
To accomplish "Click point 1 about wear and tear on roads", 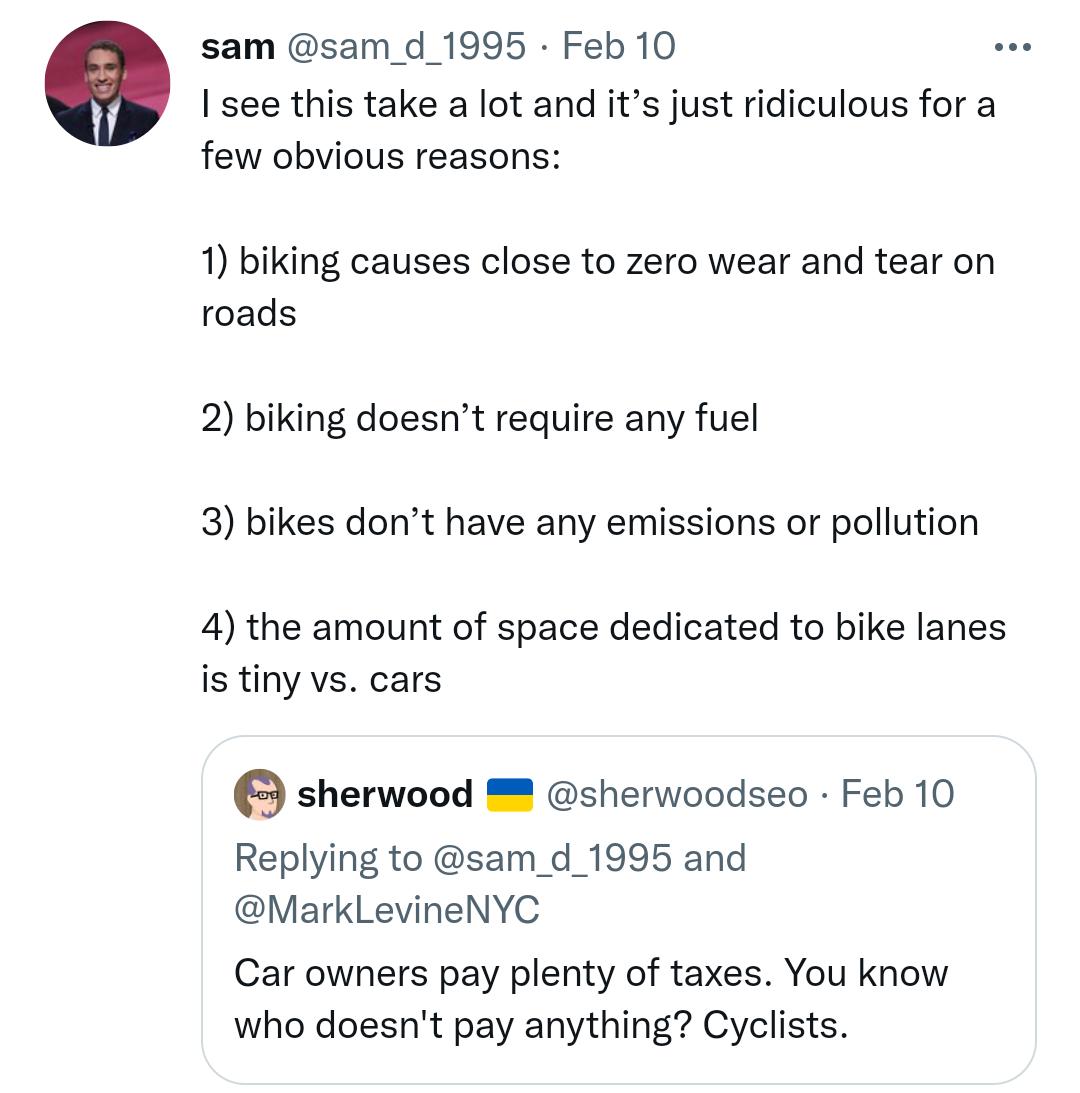I will click(x=597, y=261).
